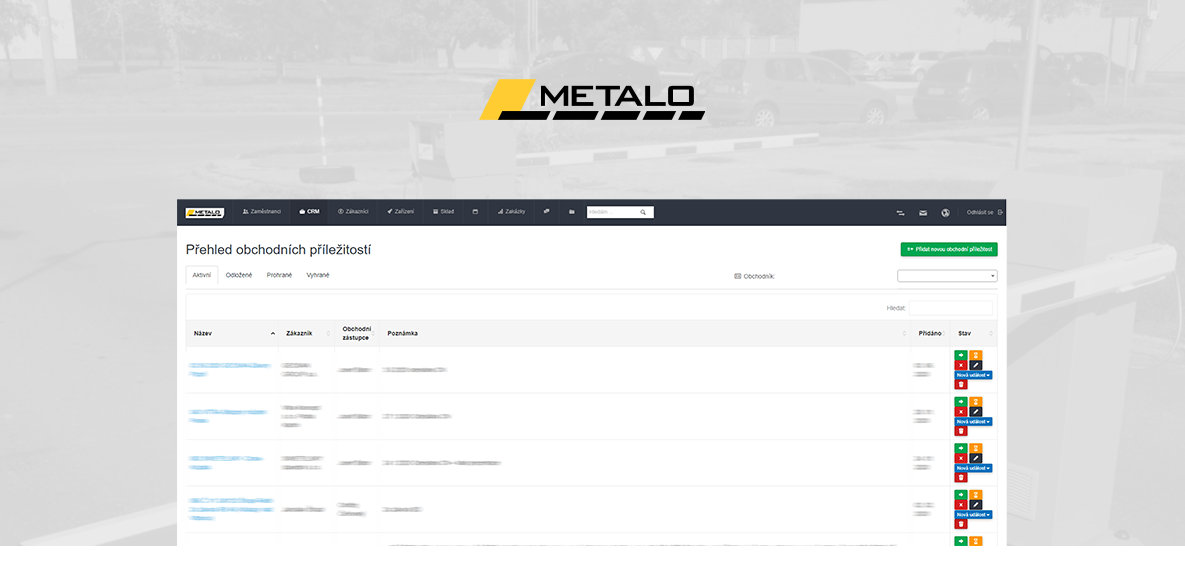Viewport: 1185px width, 580px height.
Task: Sort table by Zákazník column
Action: coord(307,333)
